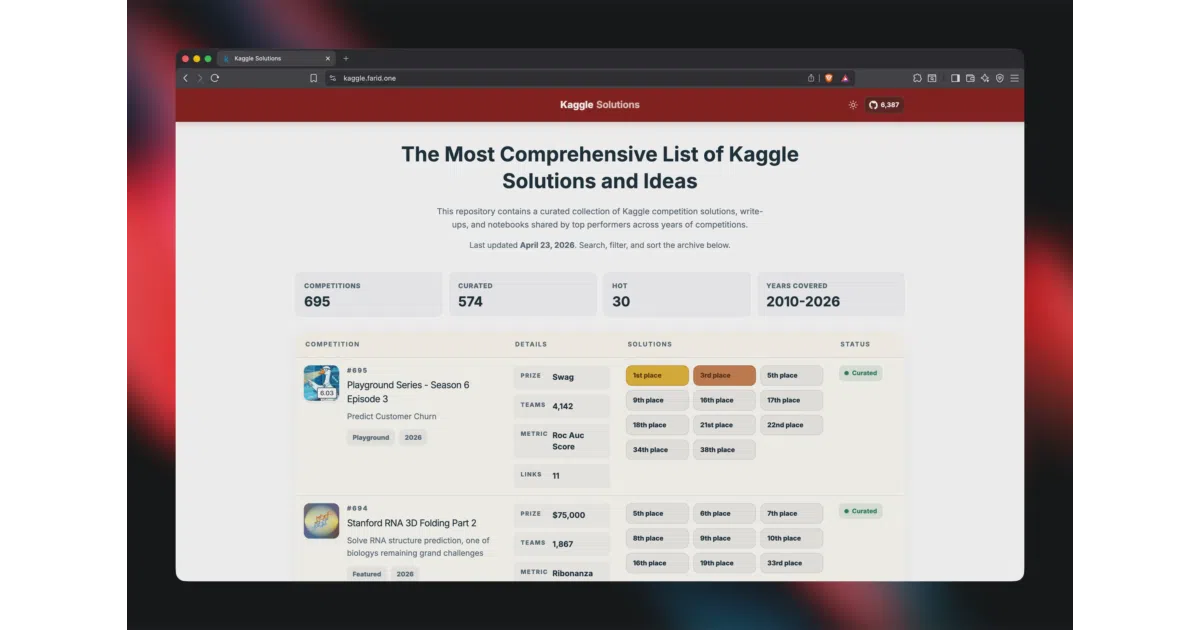Open the 34th place solution
The image size is (1200, 630).
click(x=657, y=450)
